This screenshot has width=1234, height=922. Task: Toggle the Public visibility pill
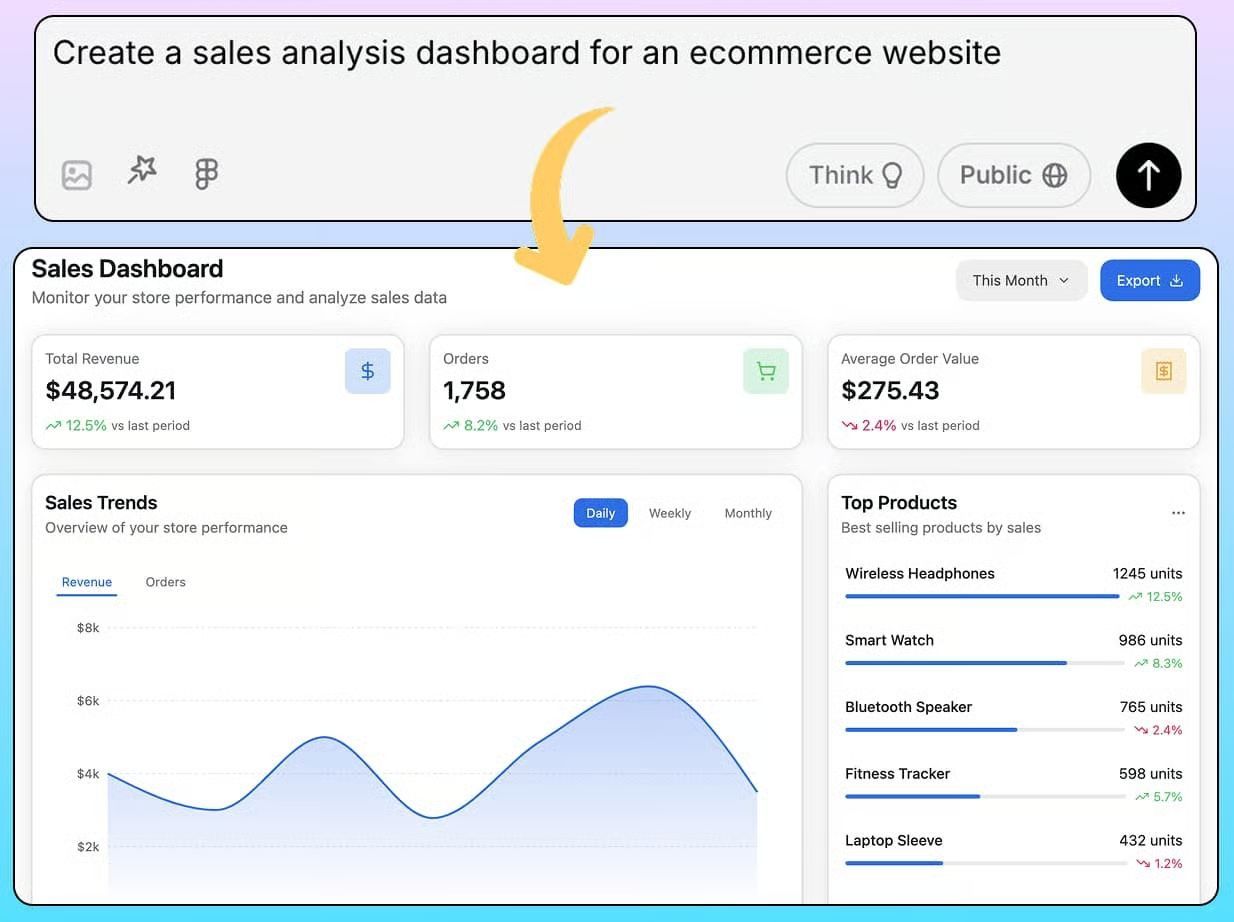[x=1013, y=175]
